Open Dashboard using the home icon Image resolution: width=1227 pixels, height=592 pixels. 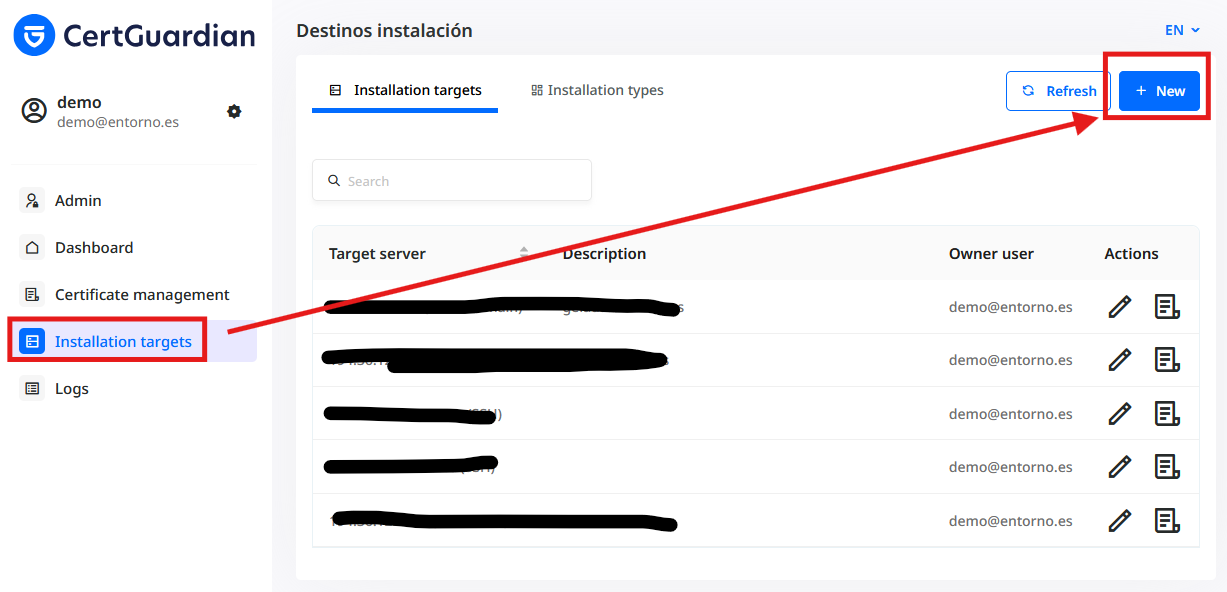pos(32,247)
